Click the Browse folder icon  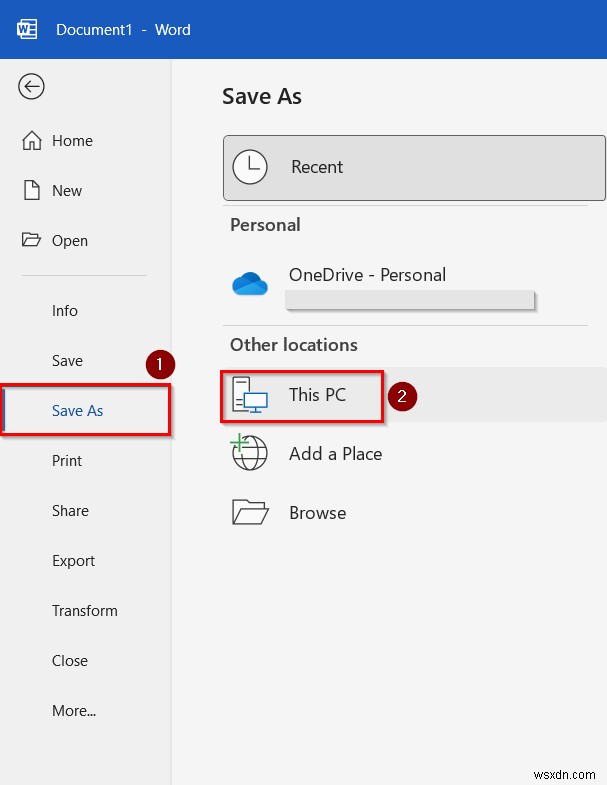(250, 512)
